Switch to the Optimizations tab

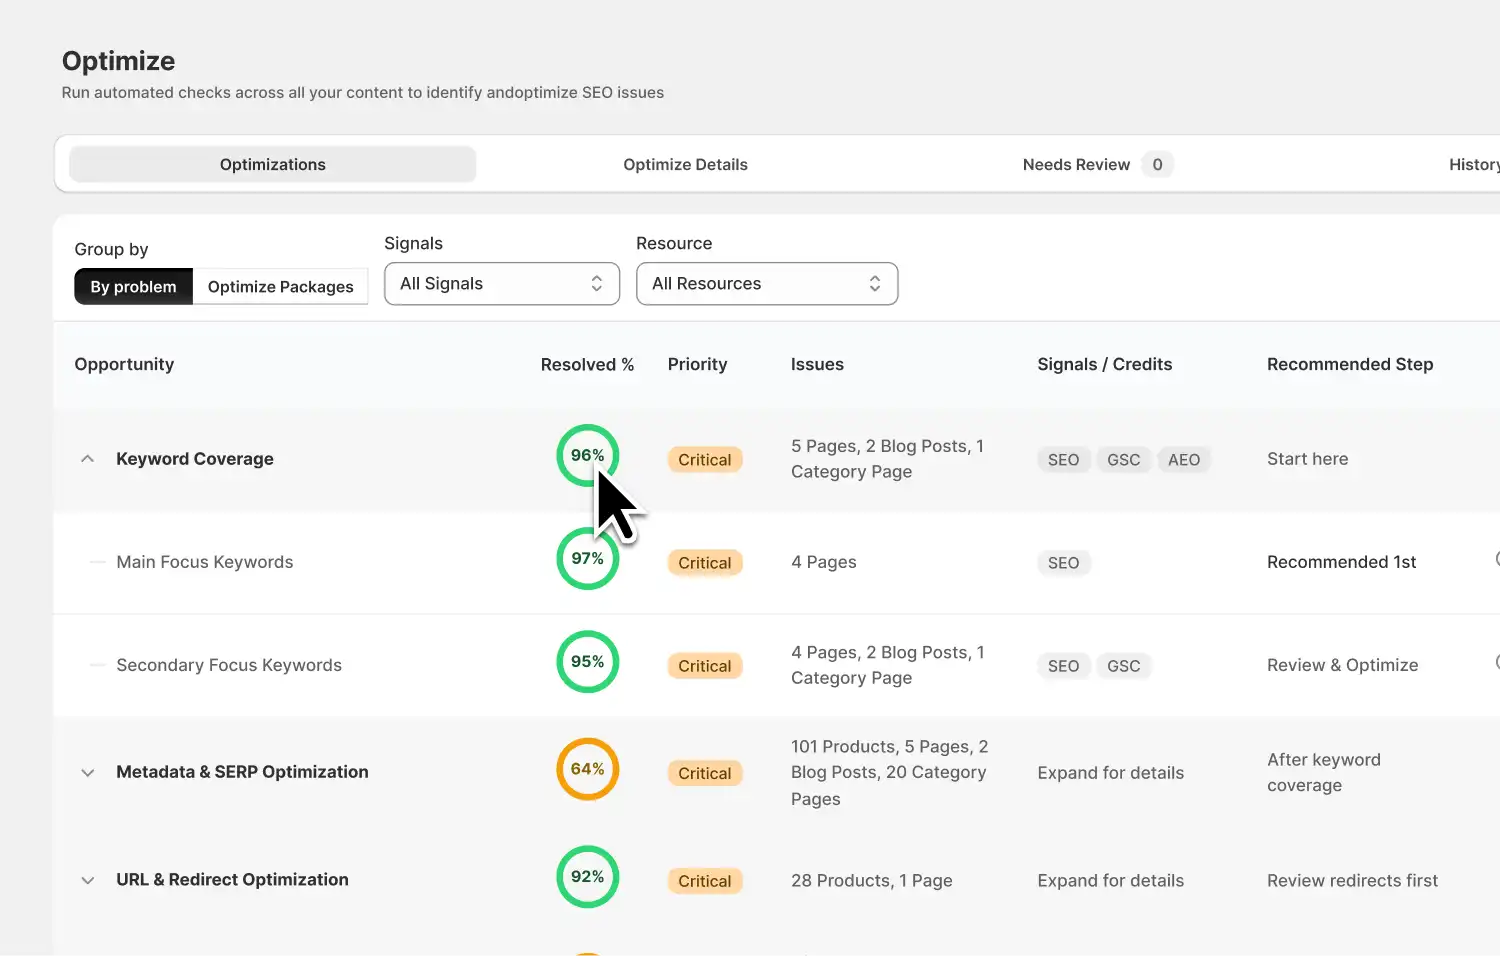273,165
